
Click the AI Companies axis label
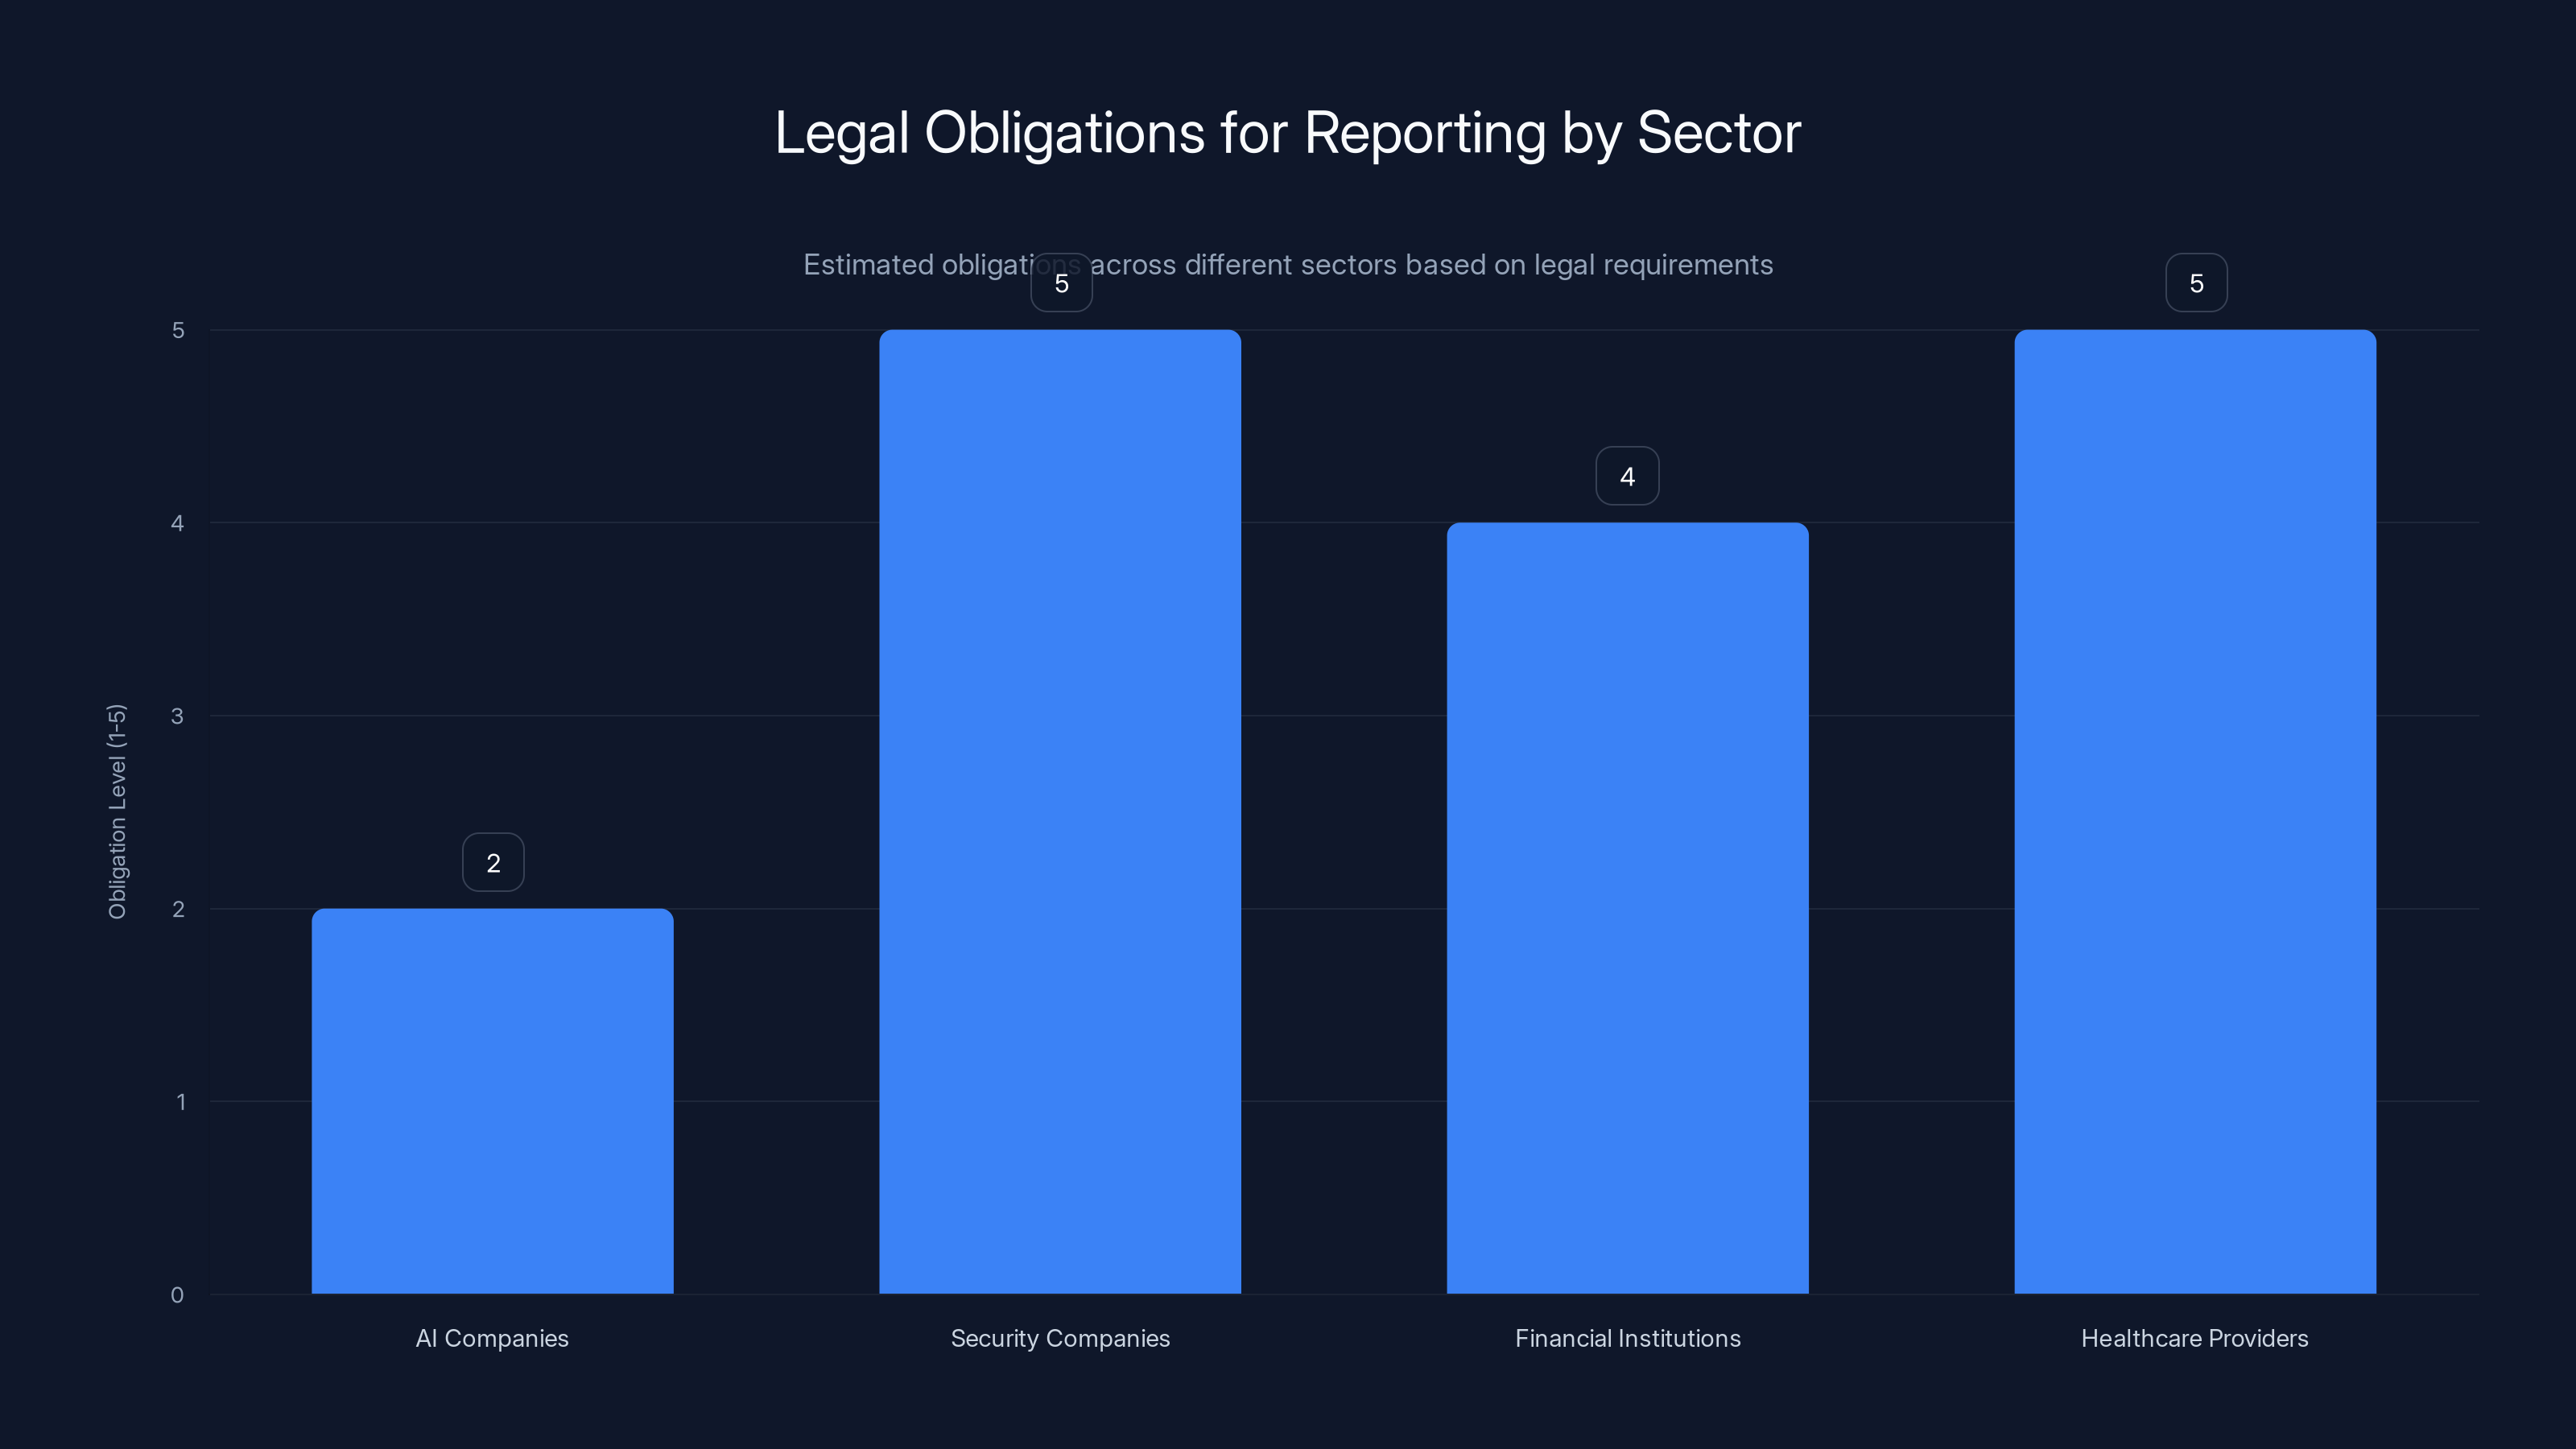coord(492,1338)
